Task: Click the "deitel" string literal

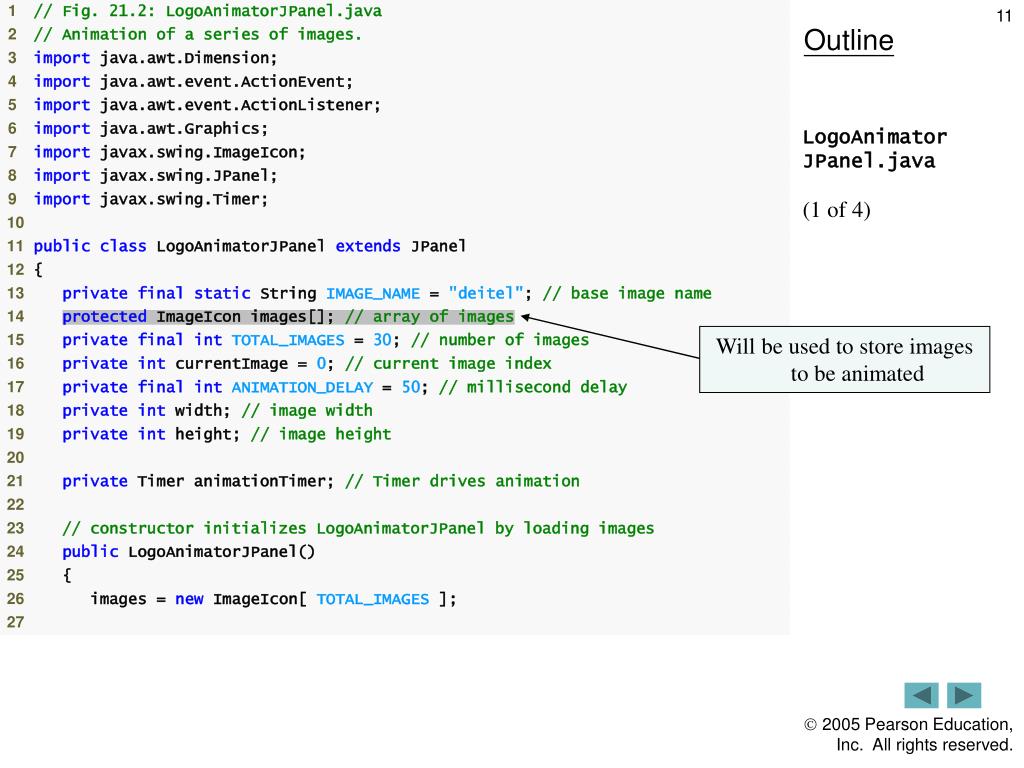Action: [x=486, y=293]
